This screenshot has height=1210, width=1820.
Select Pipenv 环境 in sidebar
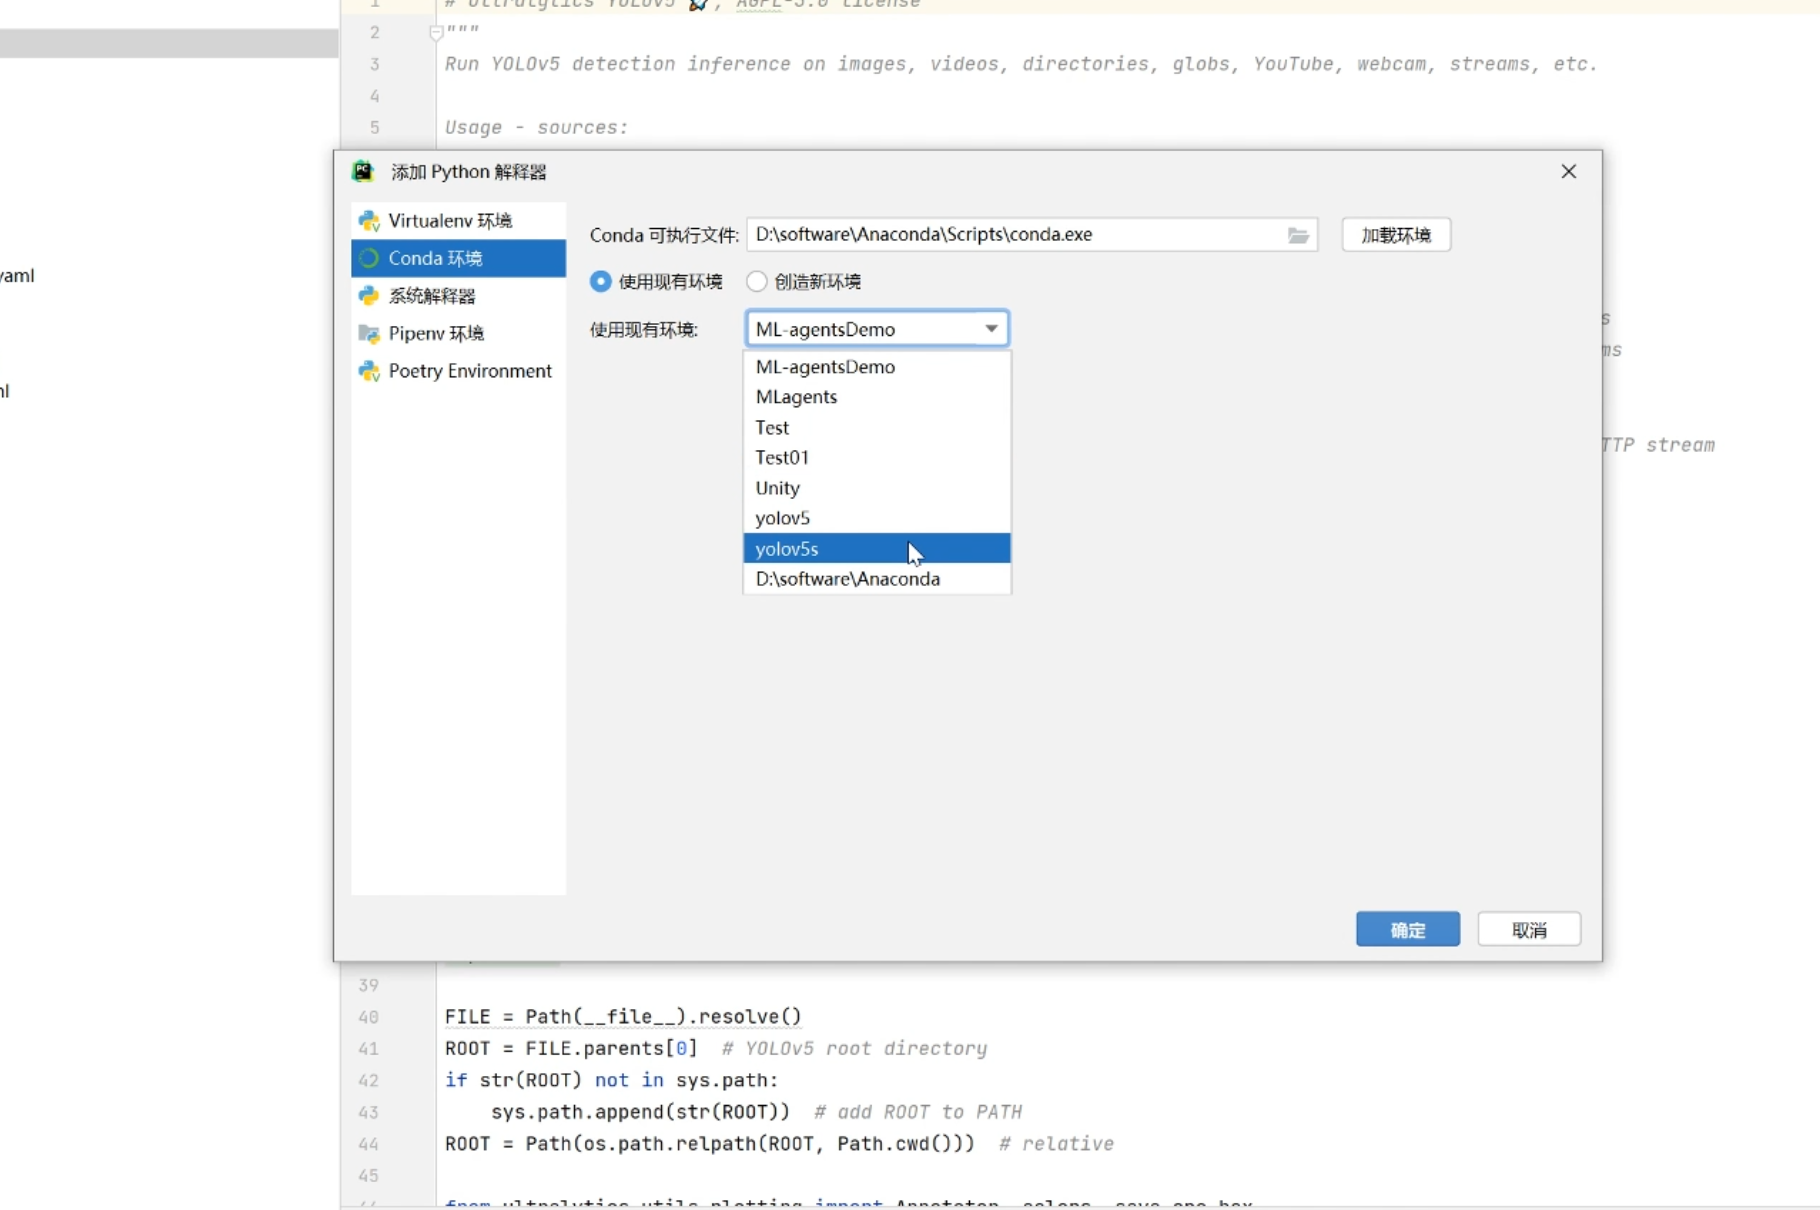click(x=458, y=333)
